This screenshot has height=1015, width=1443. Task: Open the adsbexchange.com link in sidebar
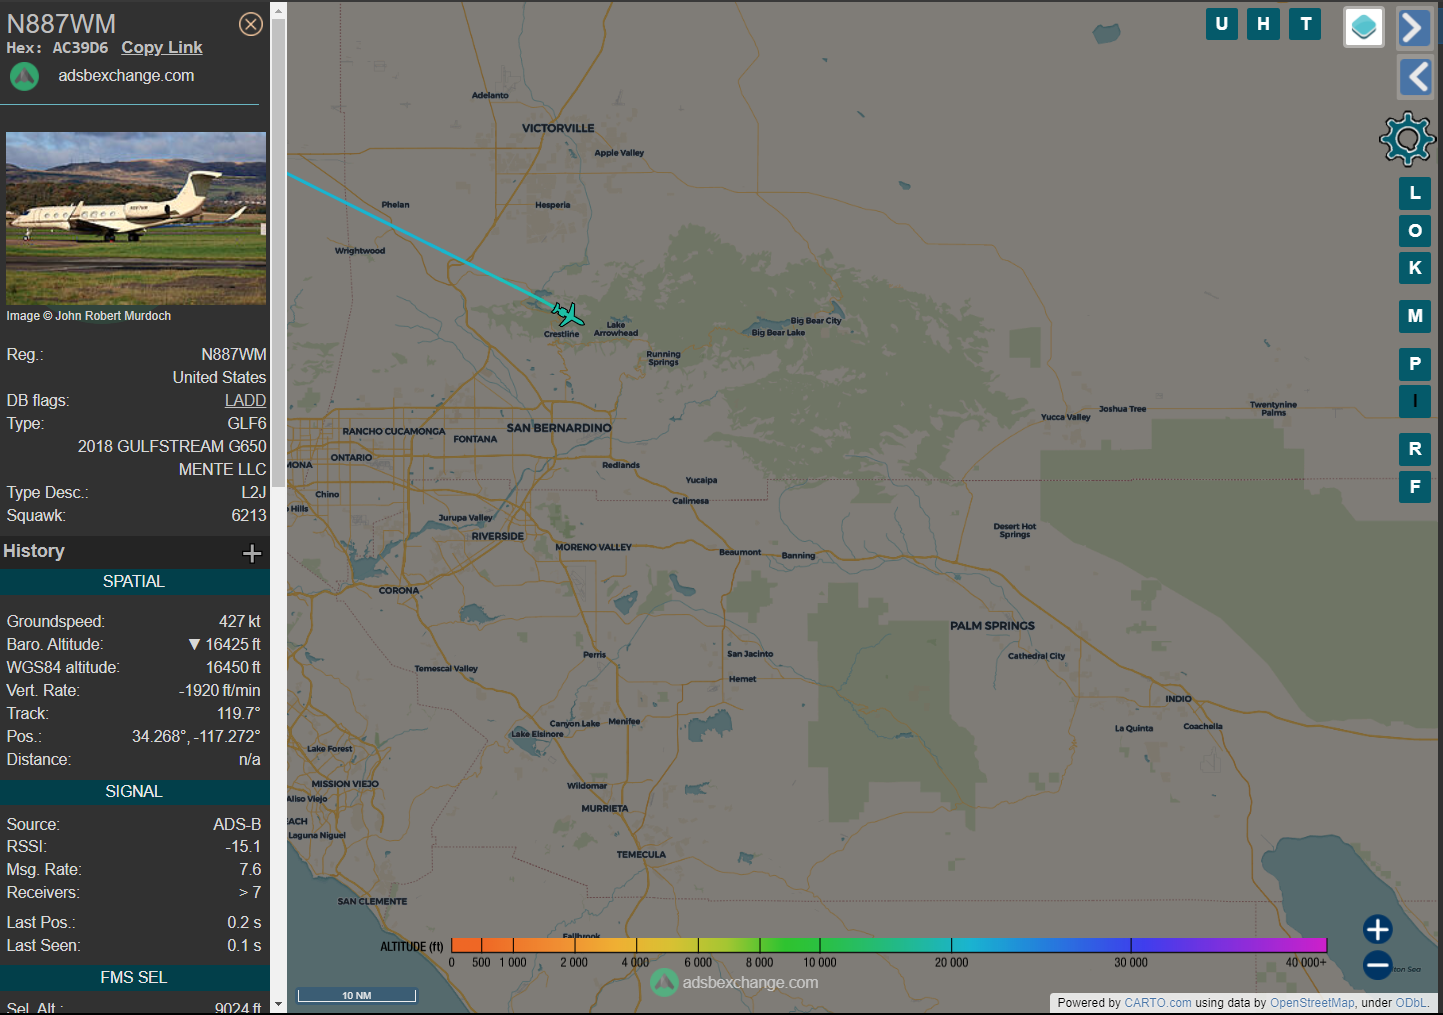point(126,76)
